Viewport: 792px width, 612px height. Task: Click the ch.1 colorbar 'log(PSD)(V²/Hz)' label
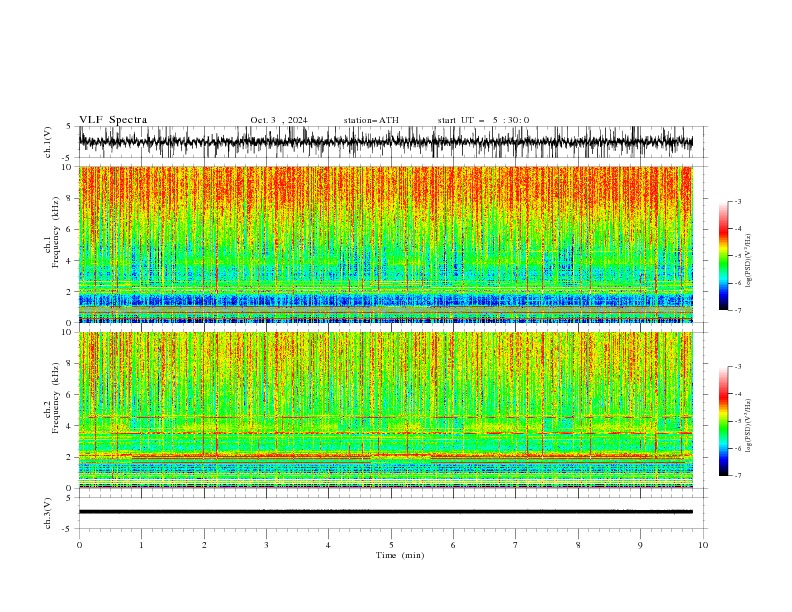748,261
